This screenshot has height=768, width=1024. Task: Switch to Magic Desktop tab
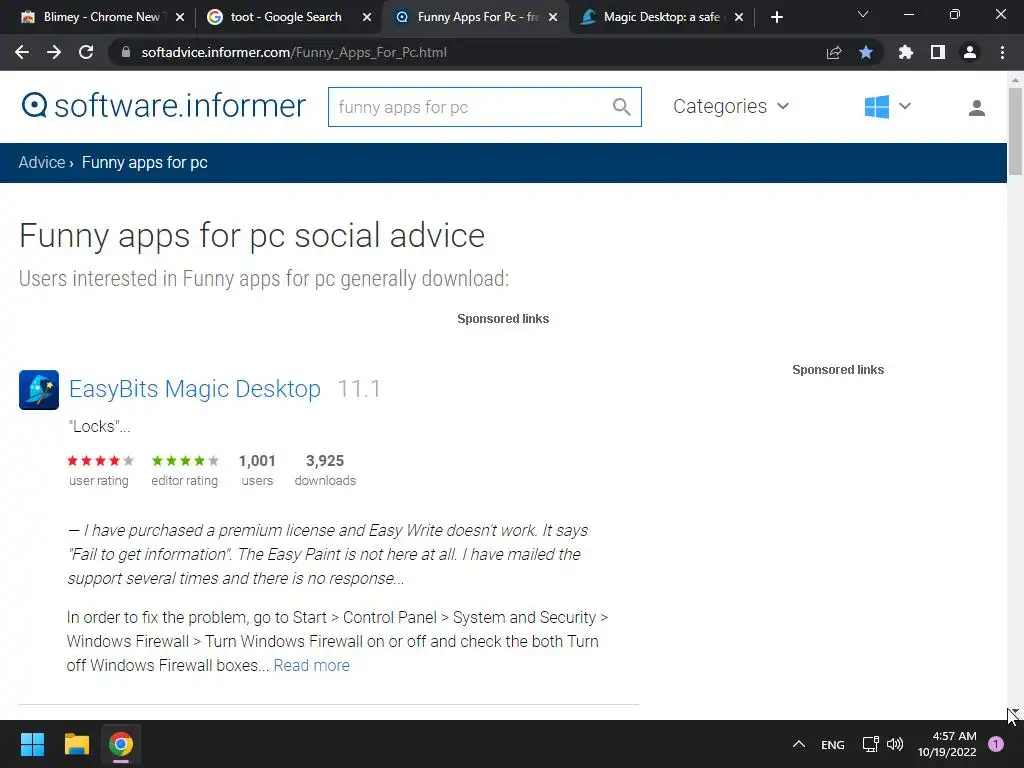click(661, 17)
